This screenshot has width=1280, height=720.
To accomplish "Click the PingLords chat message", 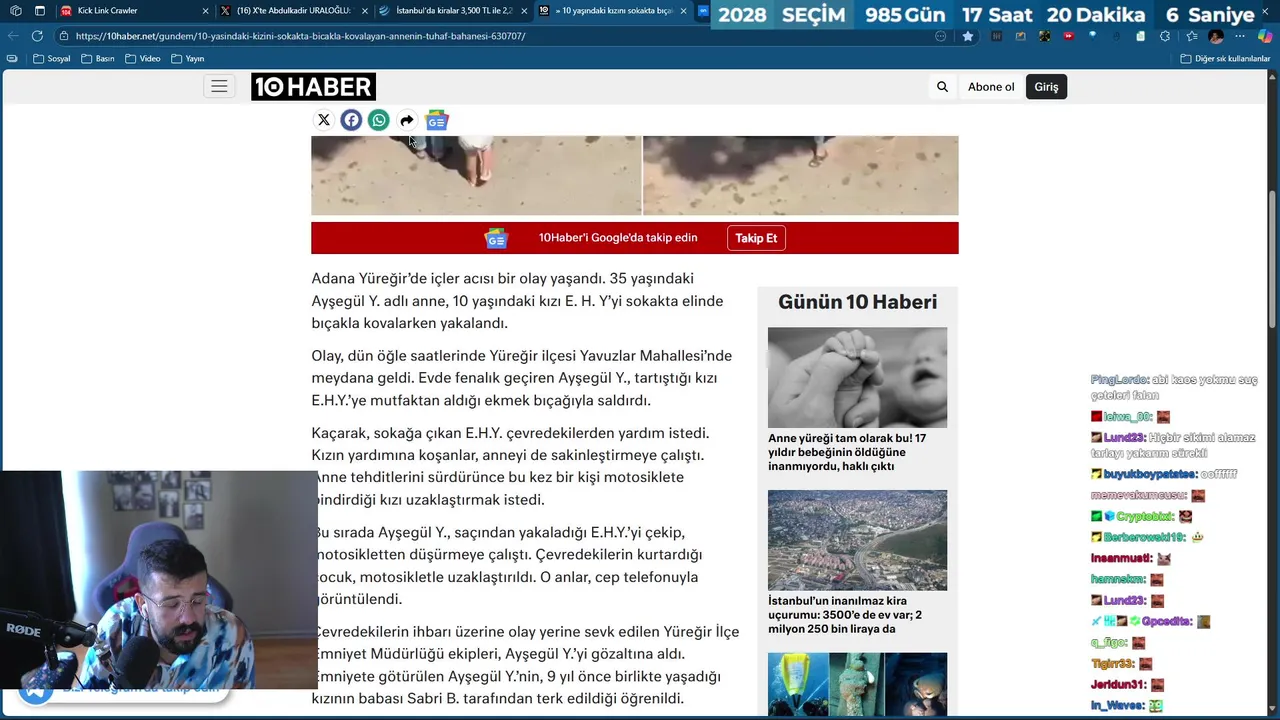I will coord(1174,387).
